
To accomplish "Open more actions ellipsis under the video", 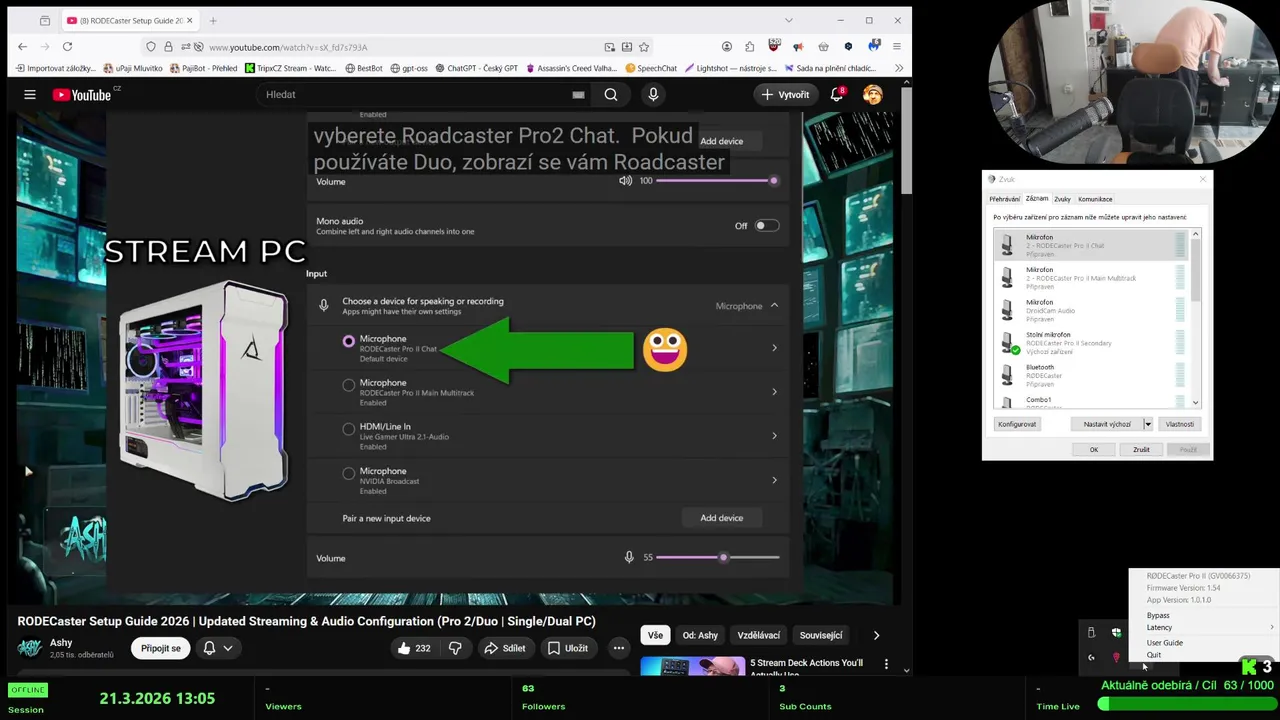I will [x=619, y=648].
